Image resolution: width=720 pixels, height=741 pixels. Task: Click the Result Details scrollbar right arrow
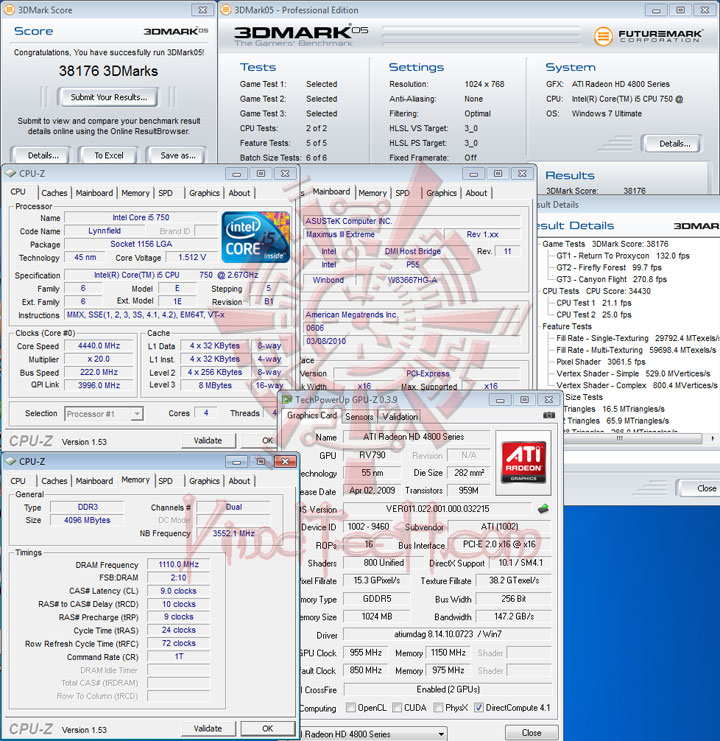(713, 439)
